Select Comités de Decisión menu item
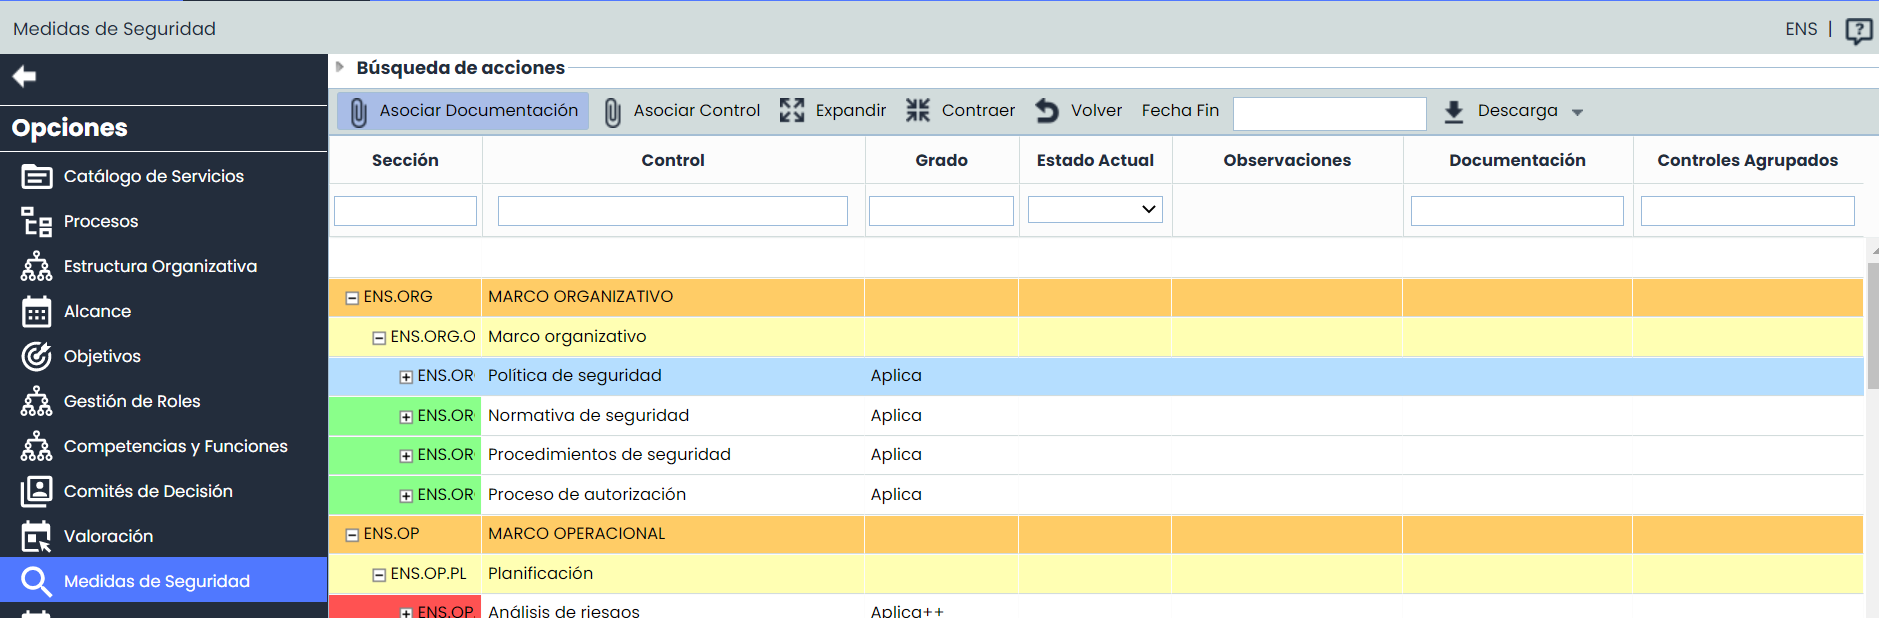 coord(148,491)
